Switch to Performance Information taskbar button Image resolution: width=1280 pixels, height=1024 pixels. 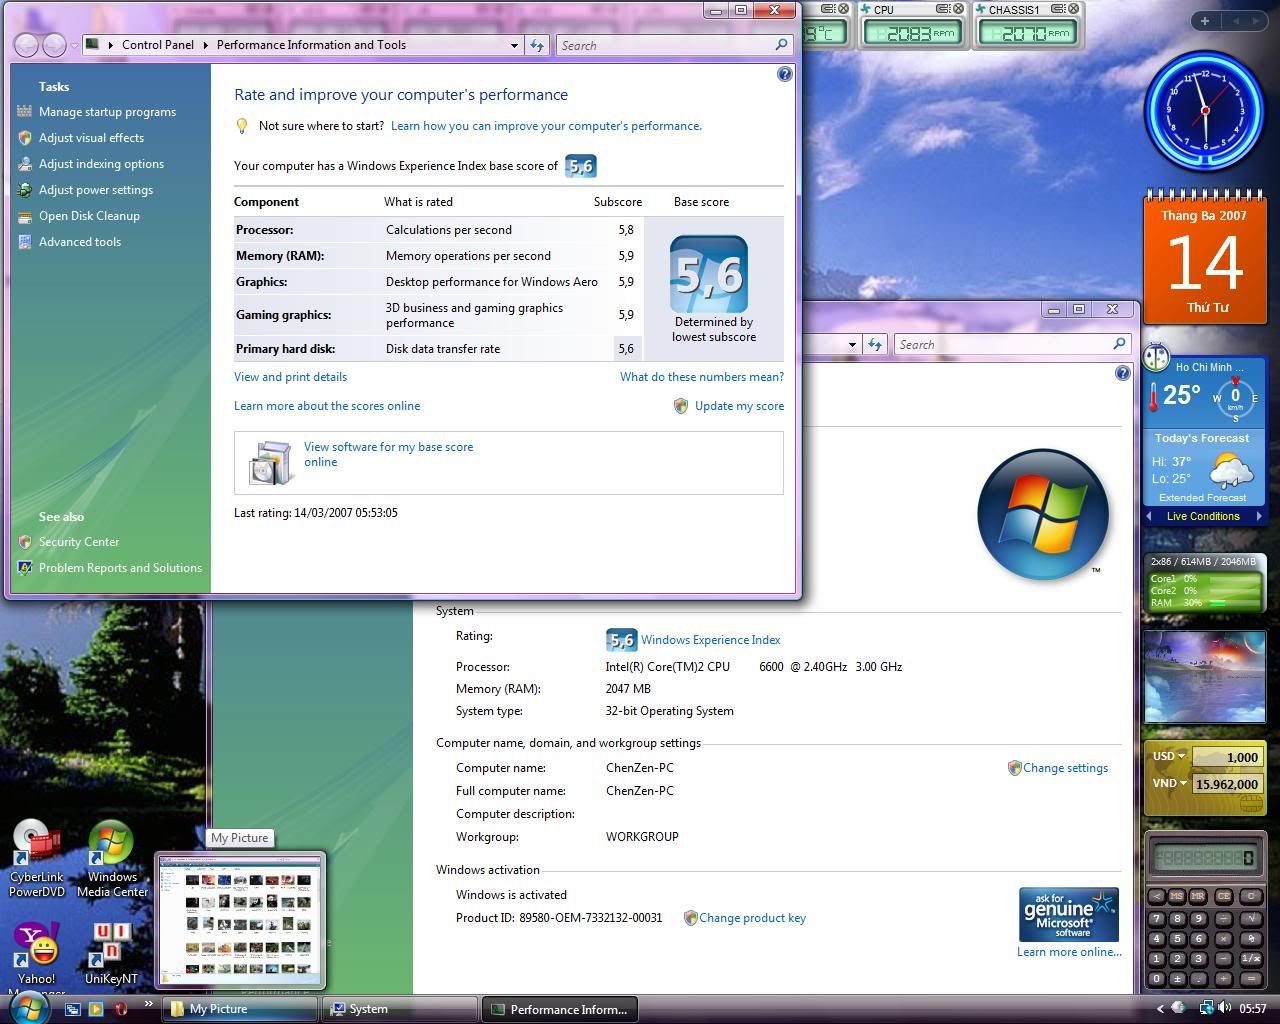tap(559, 1009)
